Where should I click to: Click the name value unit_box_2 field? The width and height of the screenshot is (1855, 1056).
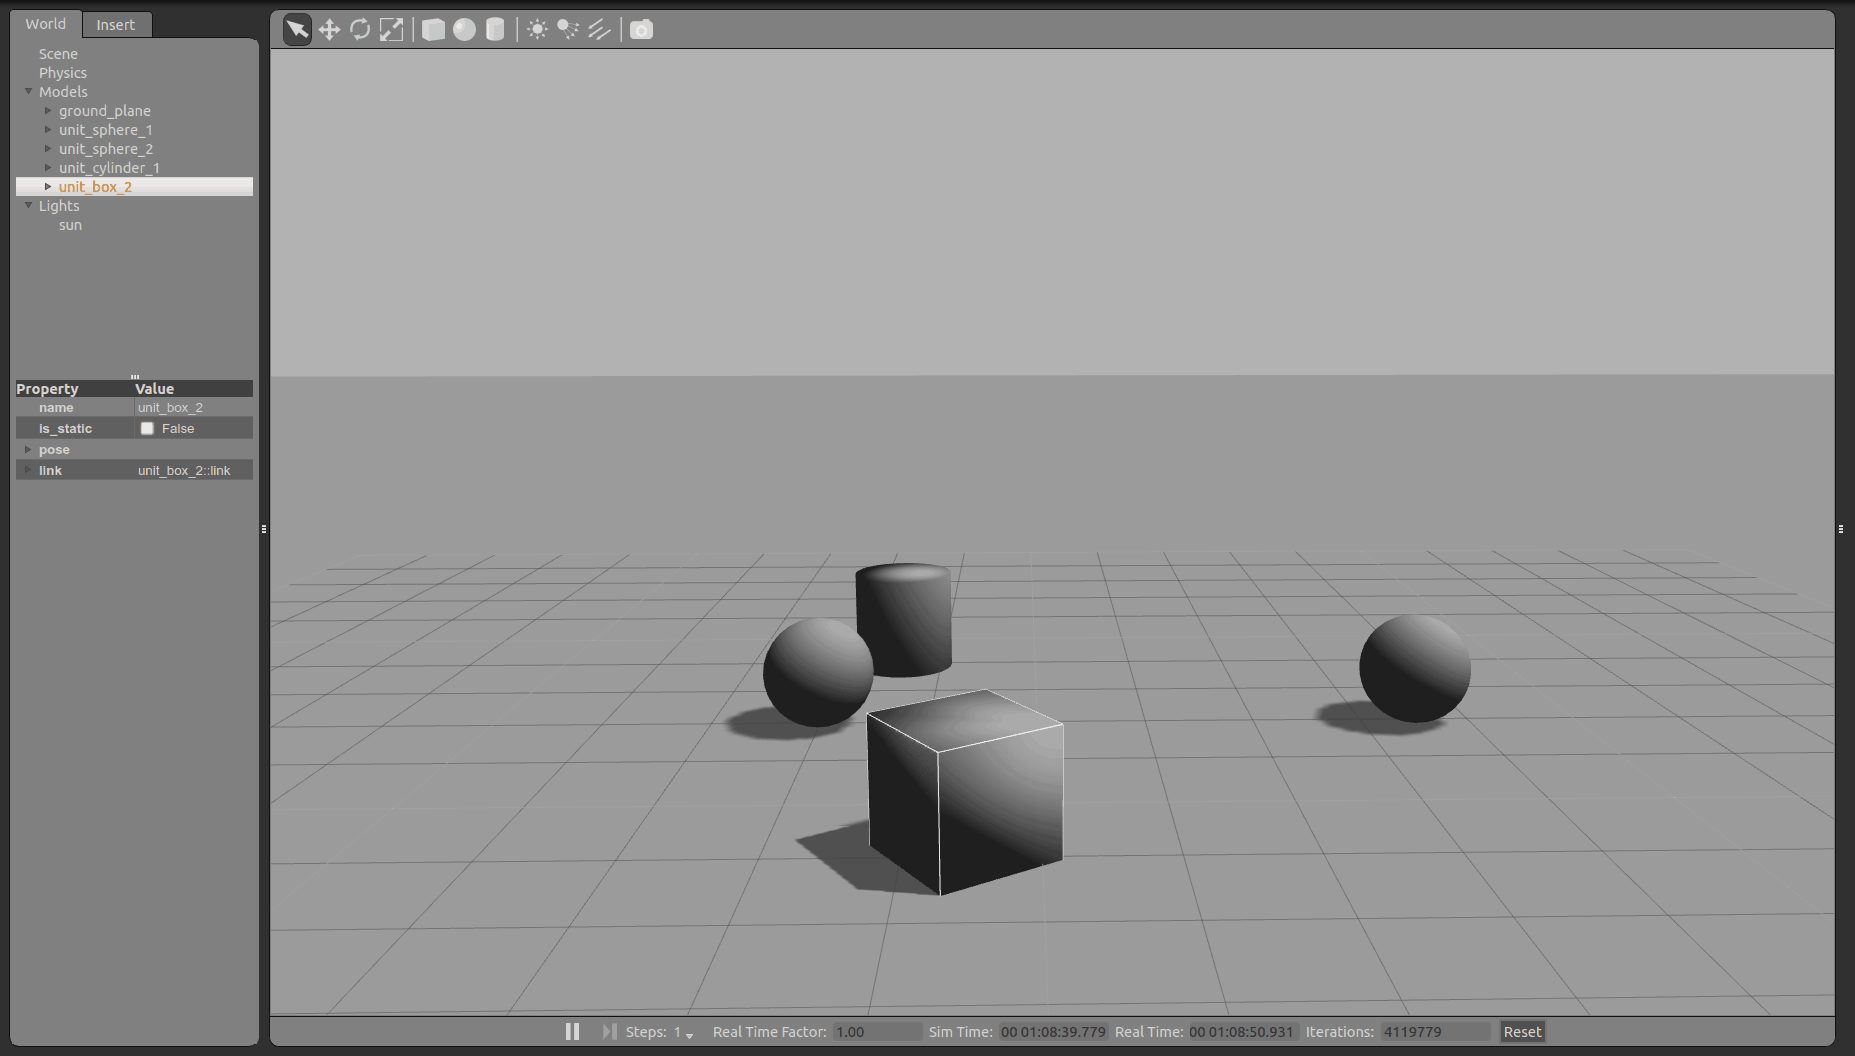tap(194, 407)
